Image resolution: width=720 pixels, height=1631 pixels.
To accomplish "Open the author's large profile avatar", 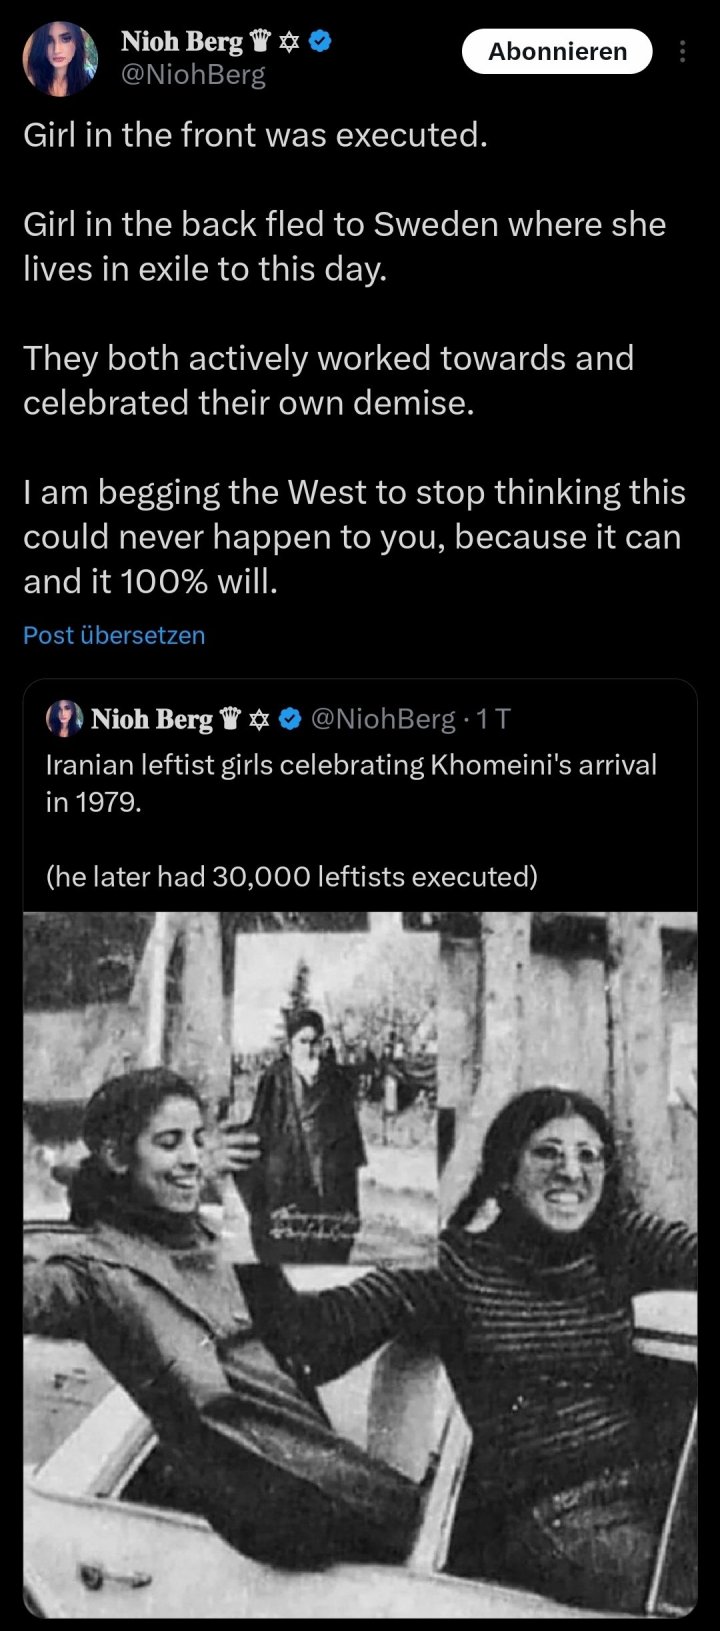I will point(60,58).
